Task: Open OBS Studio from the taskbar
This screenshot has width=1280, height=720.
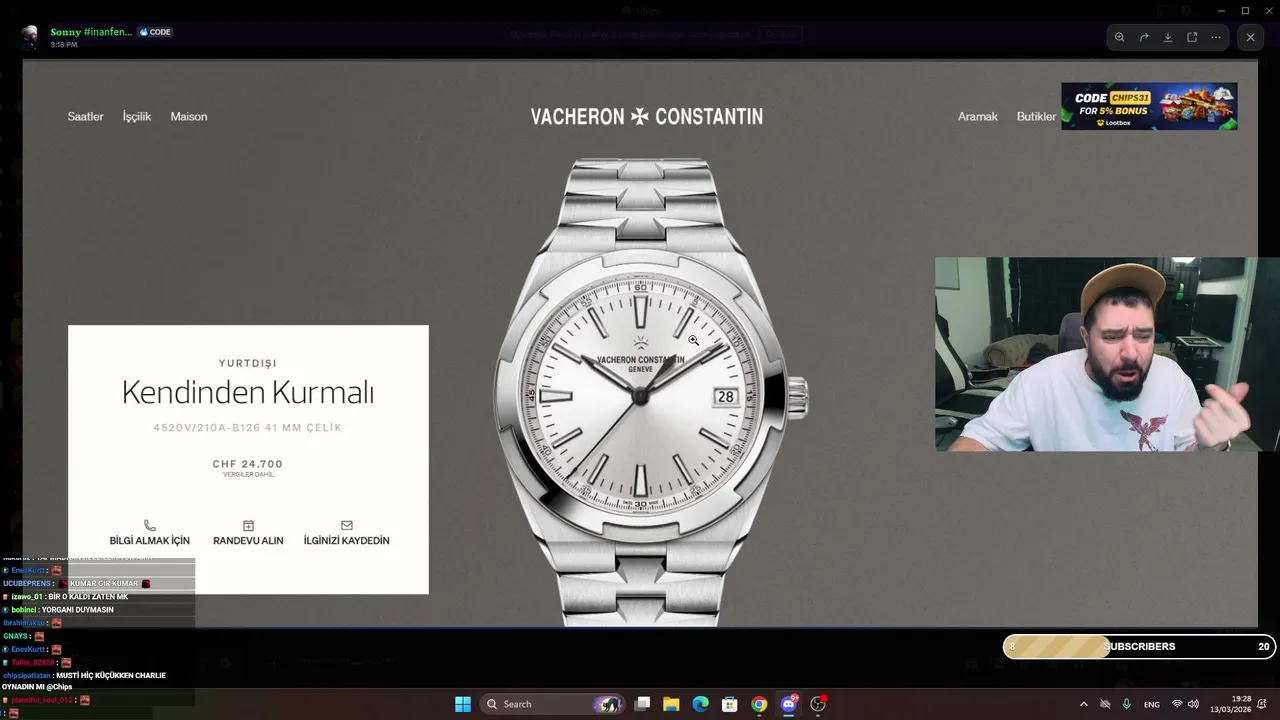Action: [818, 704]
